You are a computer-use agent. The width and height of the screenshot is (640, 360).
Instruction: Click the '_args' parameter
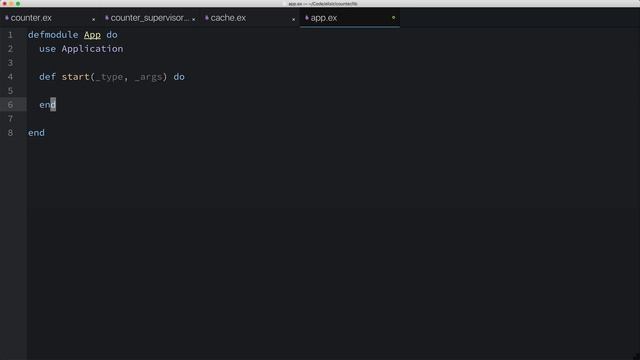coord(148,77)
